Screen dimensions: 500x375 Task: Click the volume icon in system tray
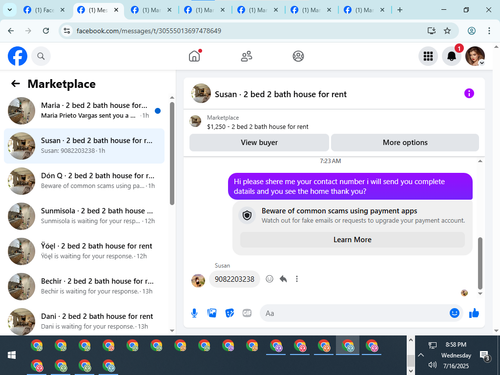click(x=432, y=365)
